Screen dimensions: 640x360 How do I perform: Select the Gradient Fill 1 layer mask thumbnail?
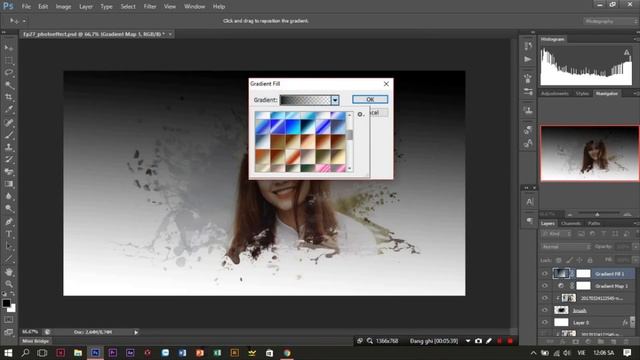[x=583, y=273]
